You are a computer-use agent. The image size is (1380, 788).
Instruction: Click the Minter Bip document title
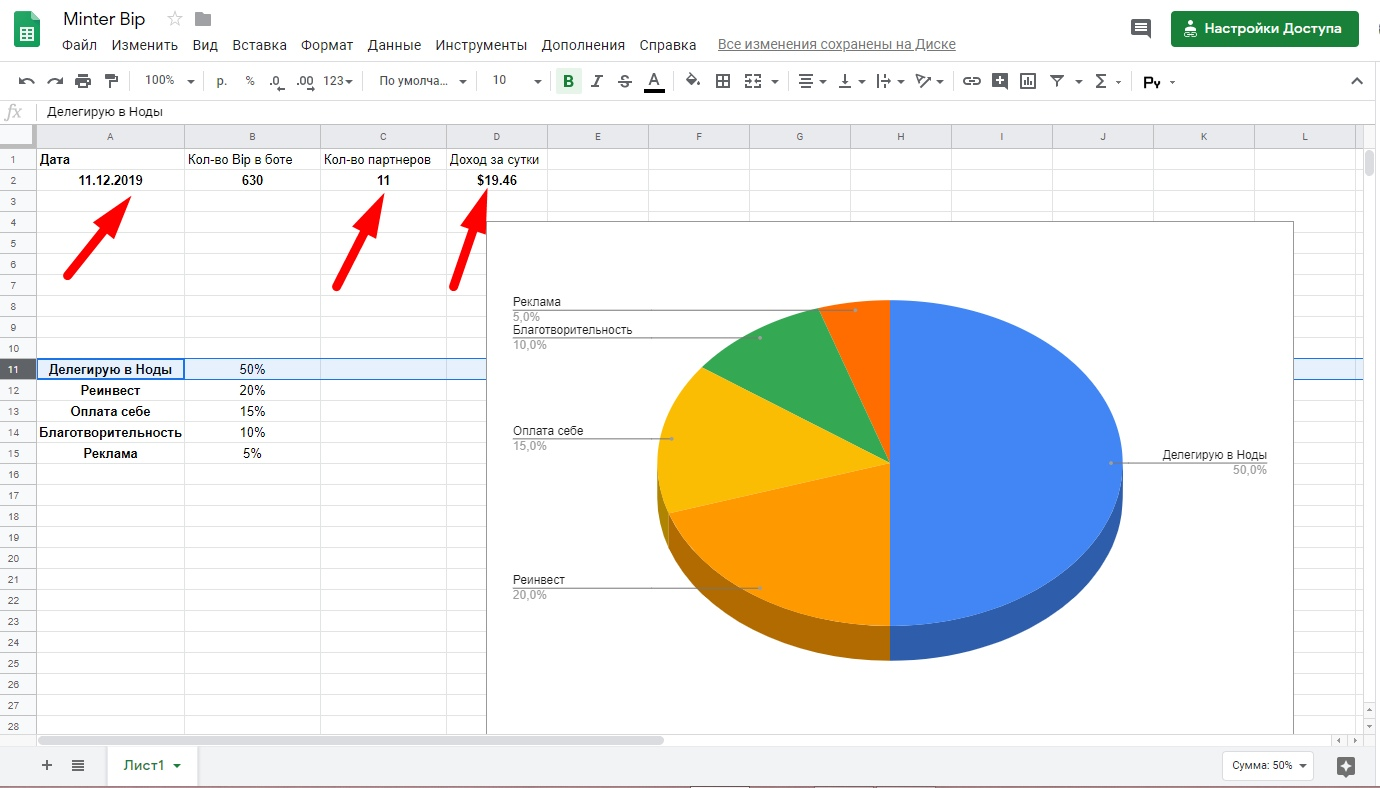click(x=104, y=19)
